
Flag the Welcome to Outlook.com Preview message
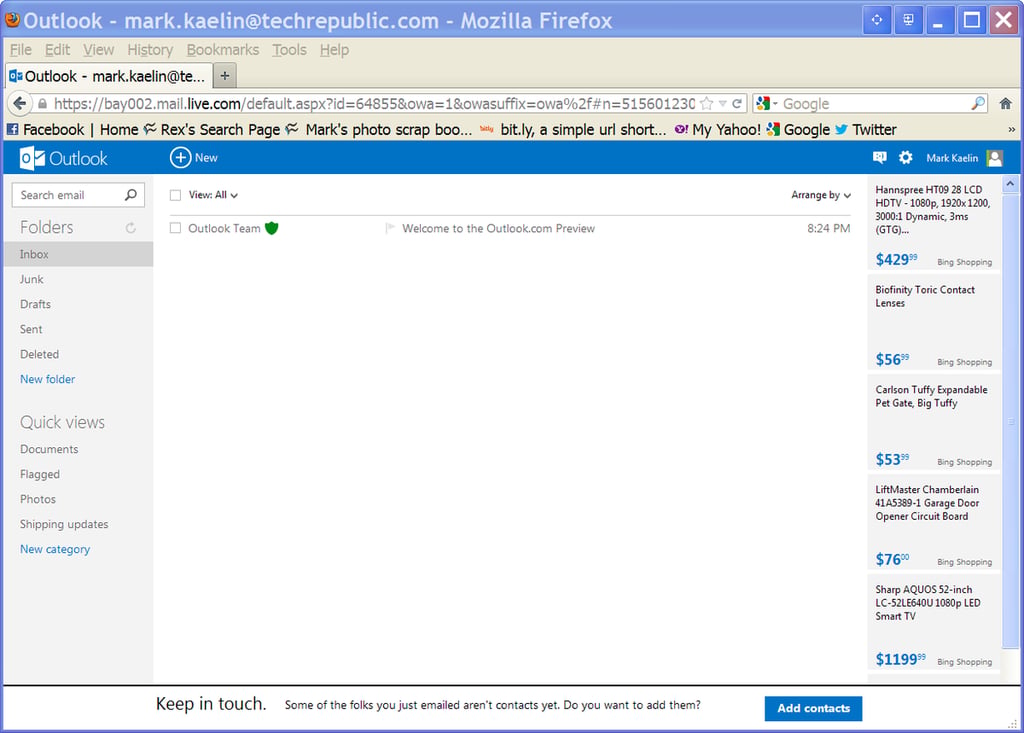pyautogui.click(x=390, y=228)
